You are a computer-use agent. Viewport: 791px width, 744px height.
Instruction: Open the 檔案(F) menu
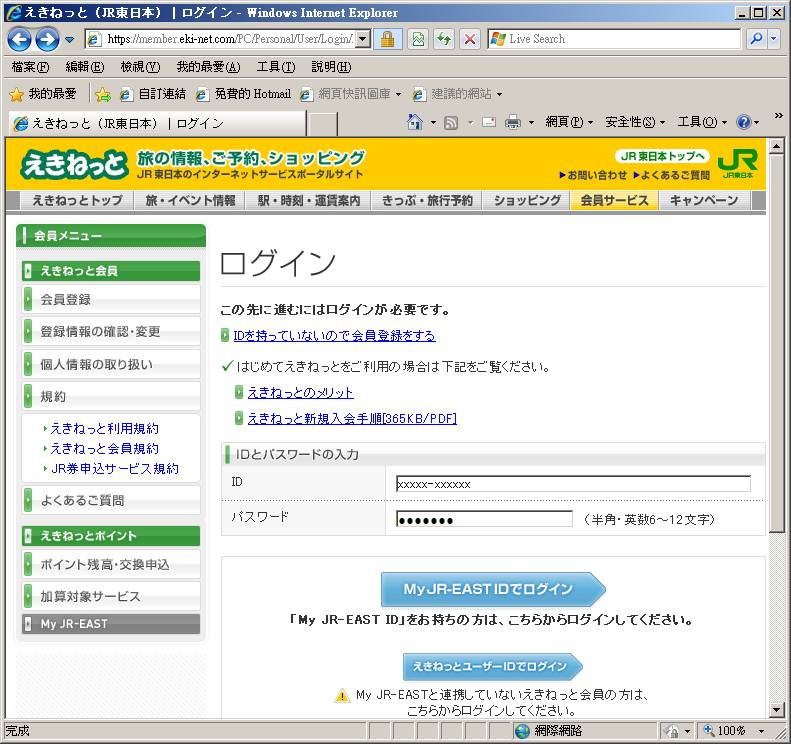point(30,67)
